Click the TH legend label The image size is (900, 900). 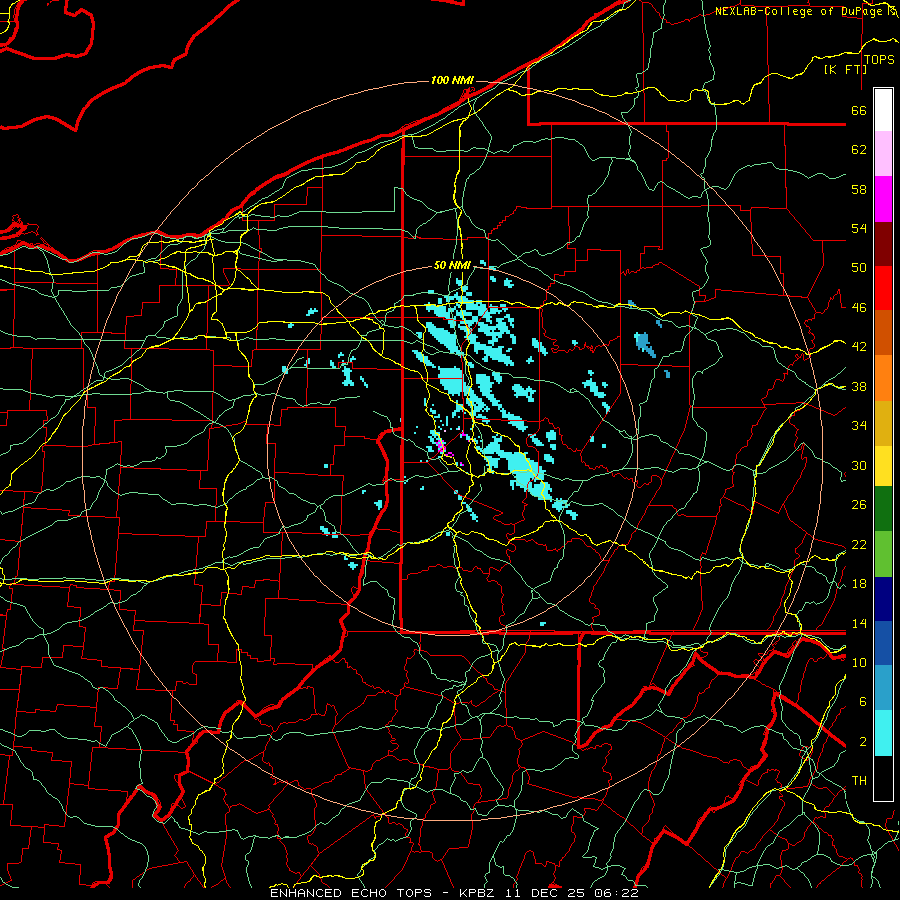[859, 781]
